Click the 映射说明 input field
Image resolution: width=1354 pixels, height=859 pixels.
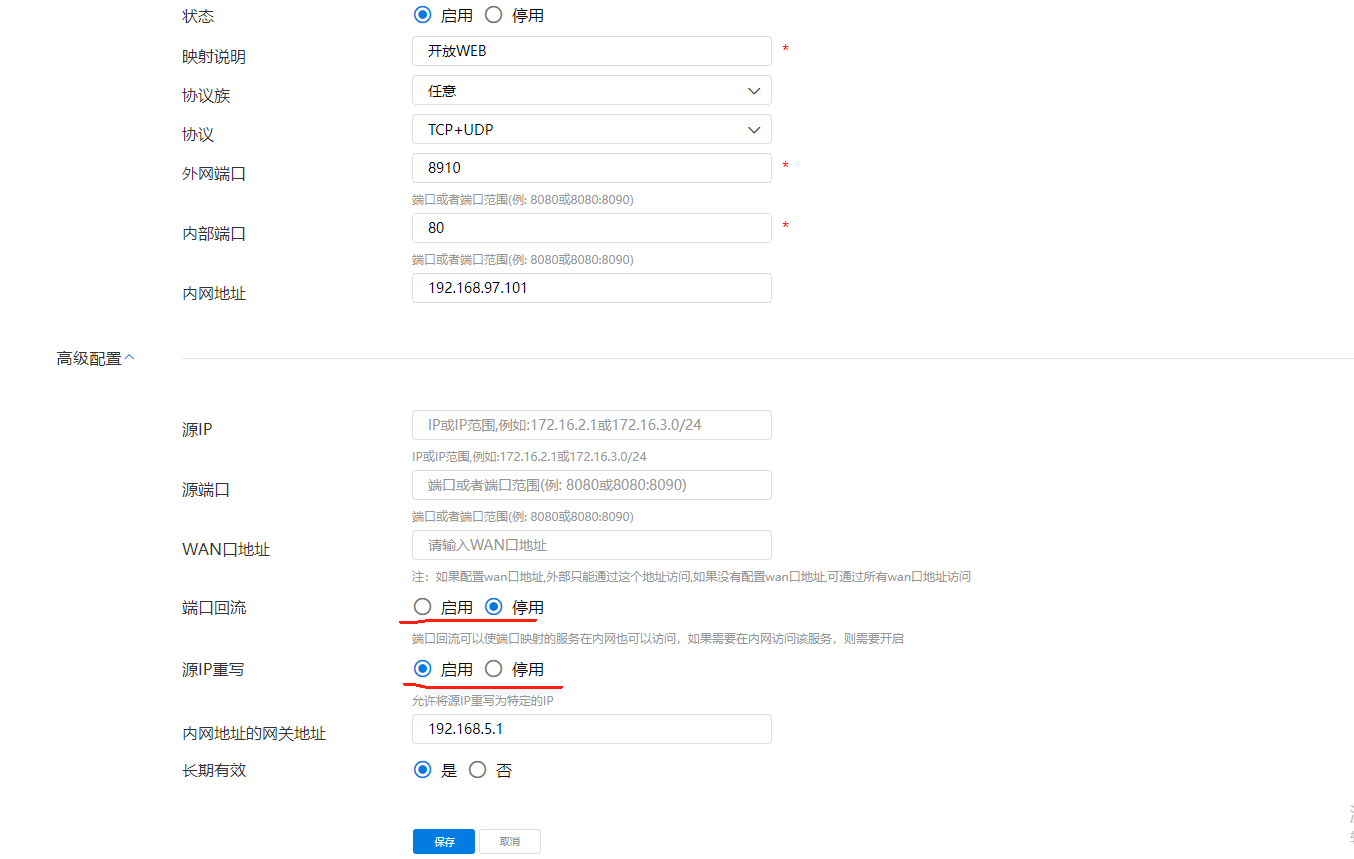click(591, 51)
